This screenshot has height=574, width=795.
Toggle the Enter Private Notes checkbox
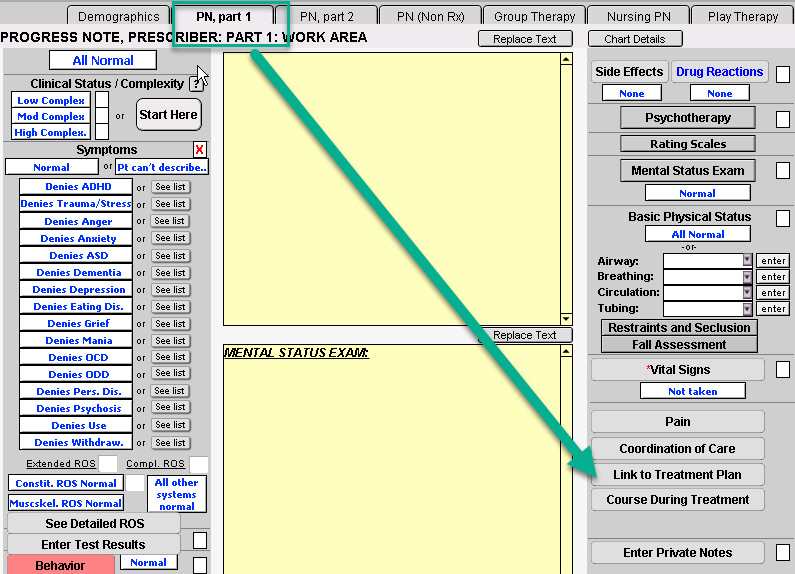tap(782, 553)
